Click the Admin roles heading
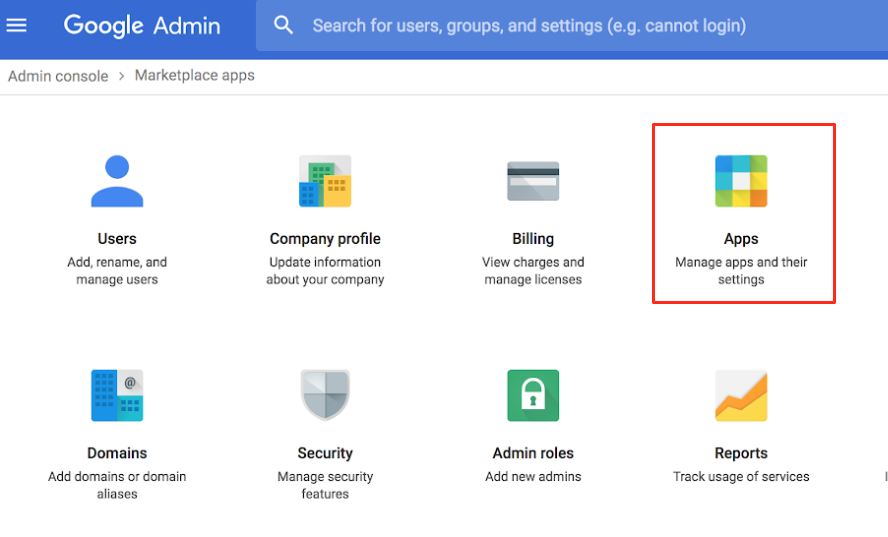The height and width of the screenshot is (537, 888). [x=533, y=453]
